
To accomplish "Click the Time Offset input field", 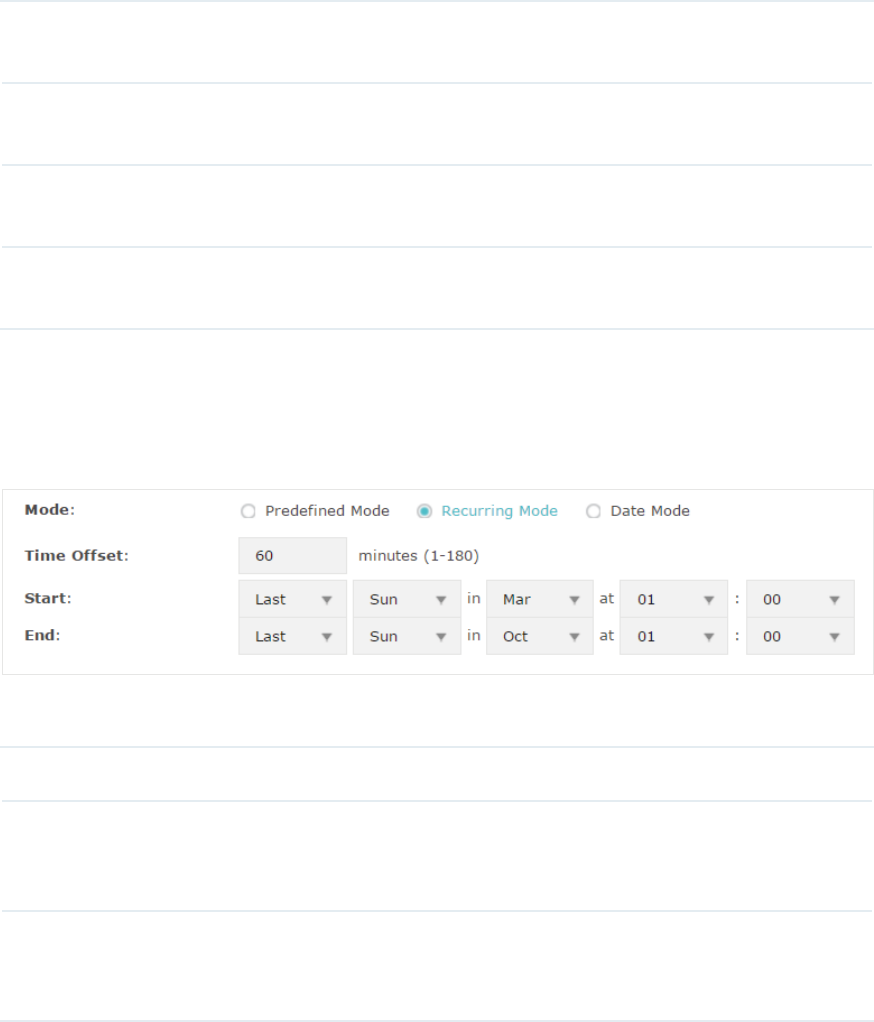I will [293, 556].
